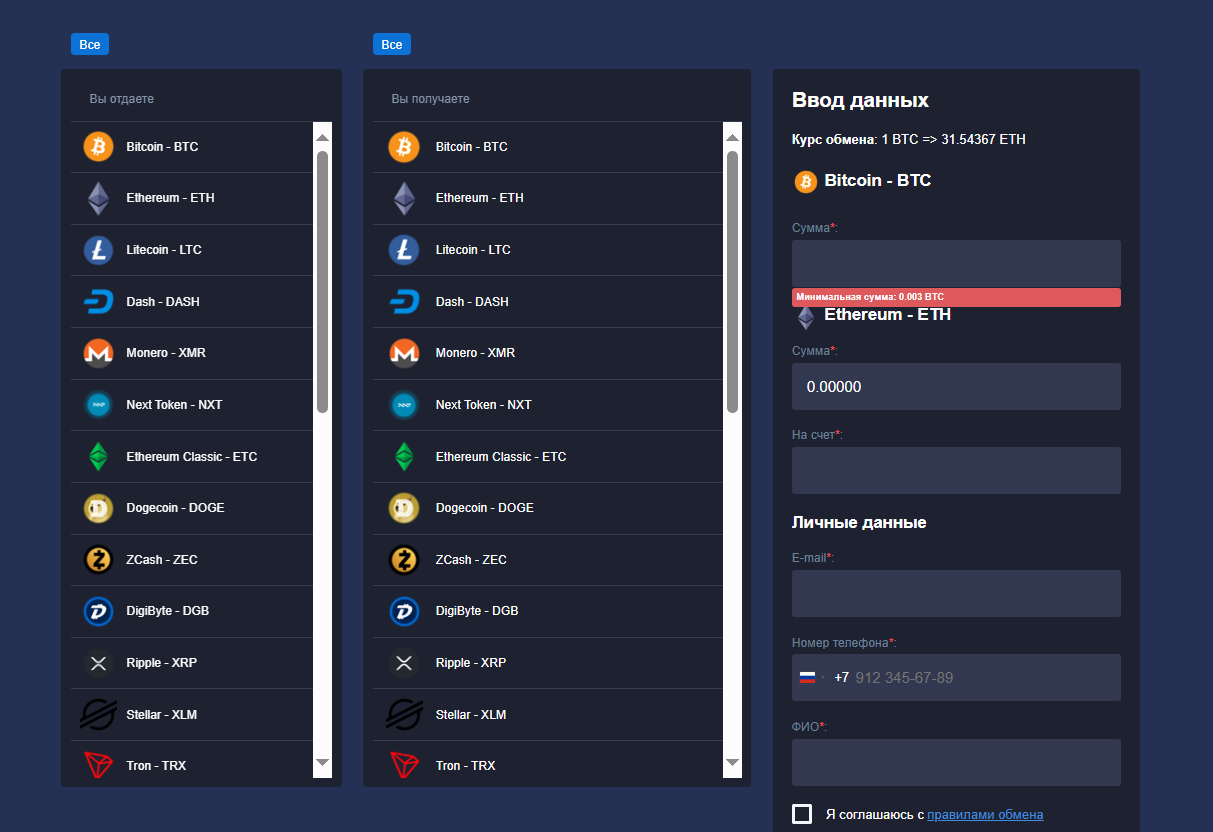Click Ethereum Classic icon in 'Вы отдаете' list
The image size is (1213, 832).
click(98, 456)
